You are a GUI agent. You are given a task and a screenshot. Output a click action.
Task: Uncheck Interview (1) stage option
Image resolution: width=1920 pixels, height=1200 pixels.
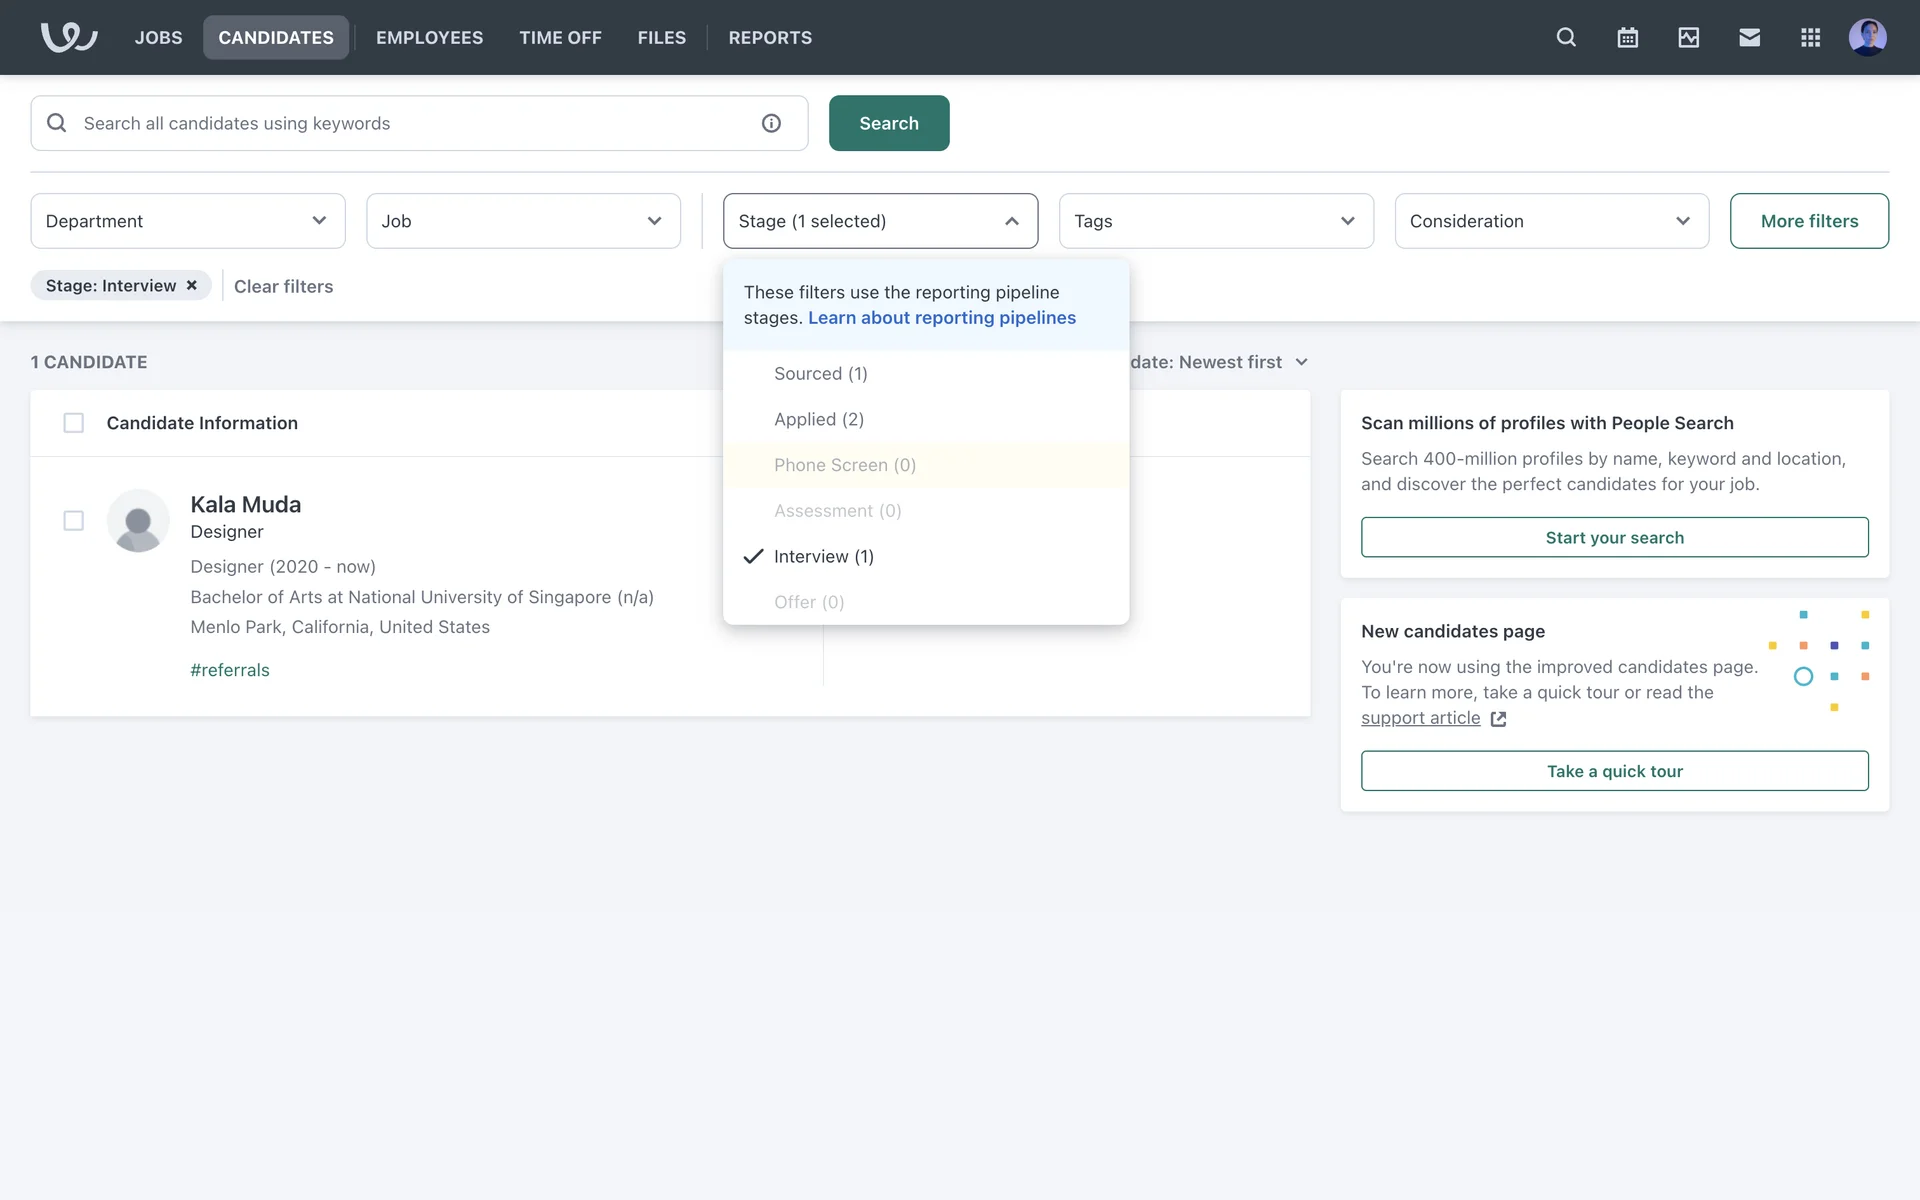(x=823, y=557)
